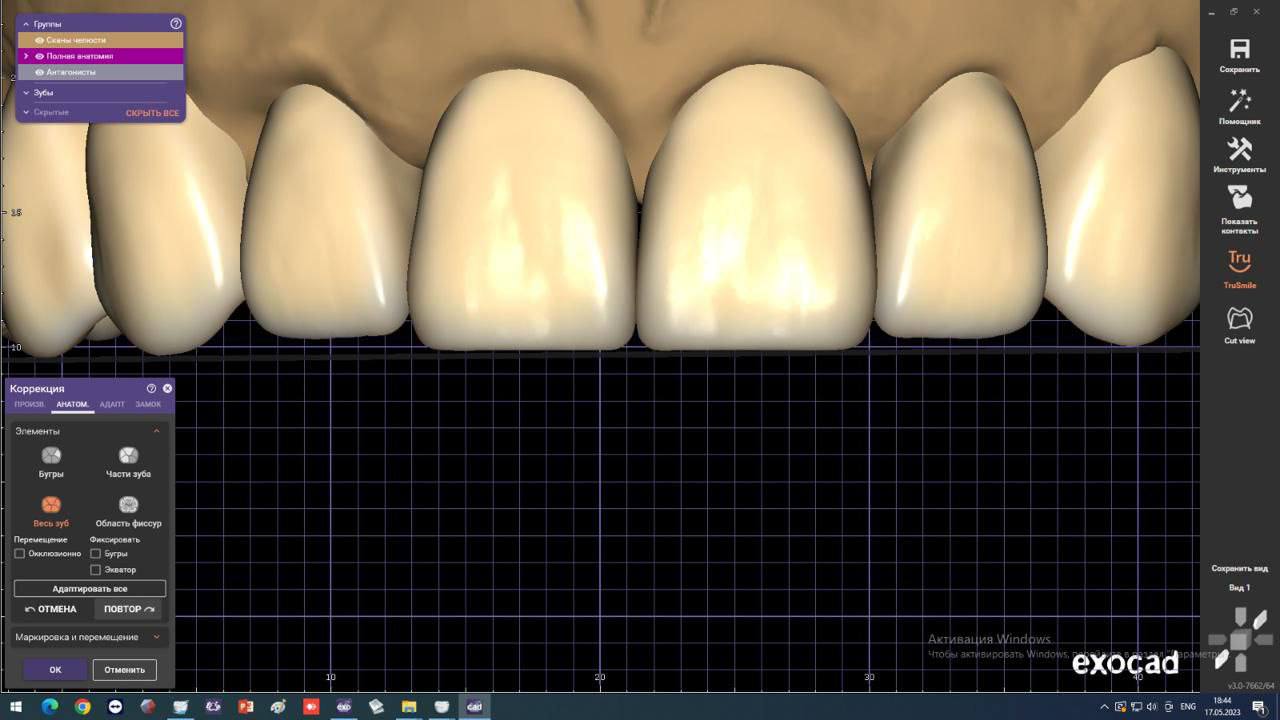Select the Tooth parts (Части зуба) icon
Viewport: 1280px width, 720px height.
click(x=128, y=456)
